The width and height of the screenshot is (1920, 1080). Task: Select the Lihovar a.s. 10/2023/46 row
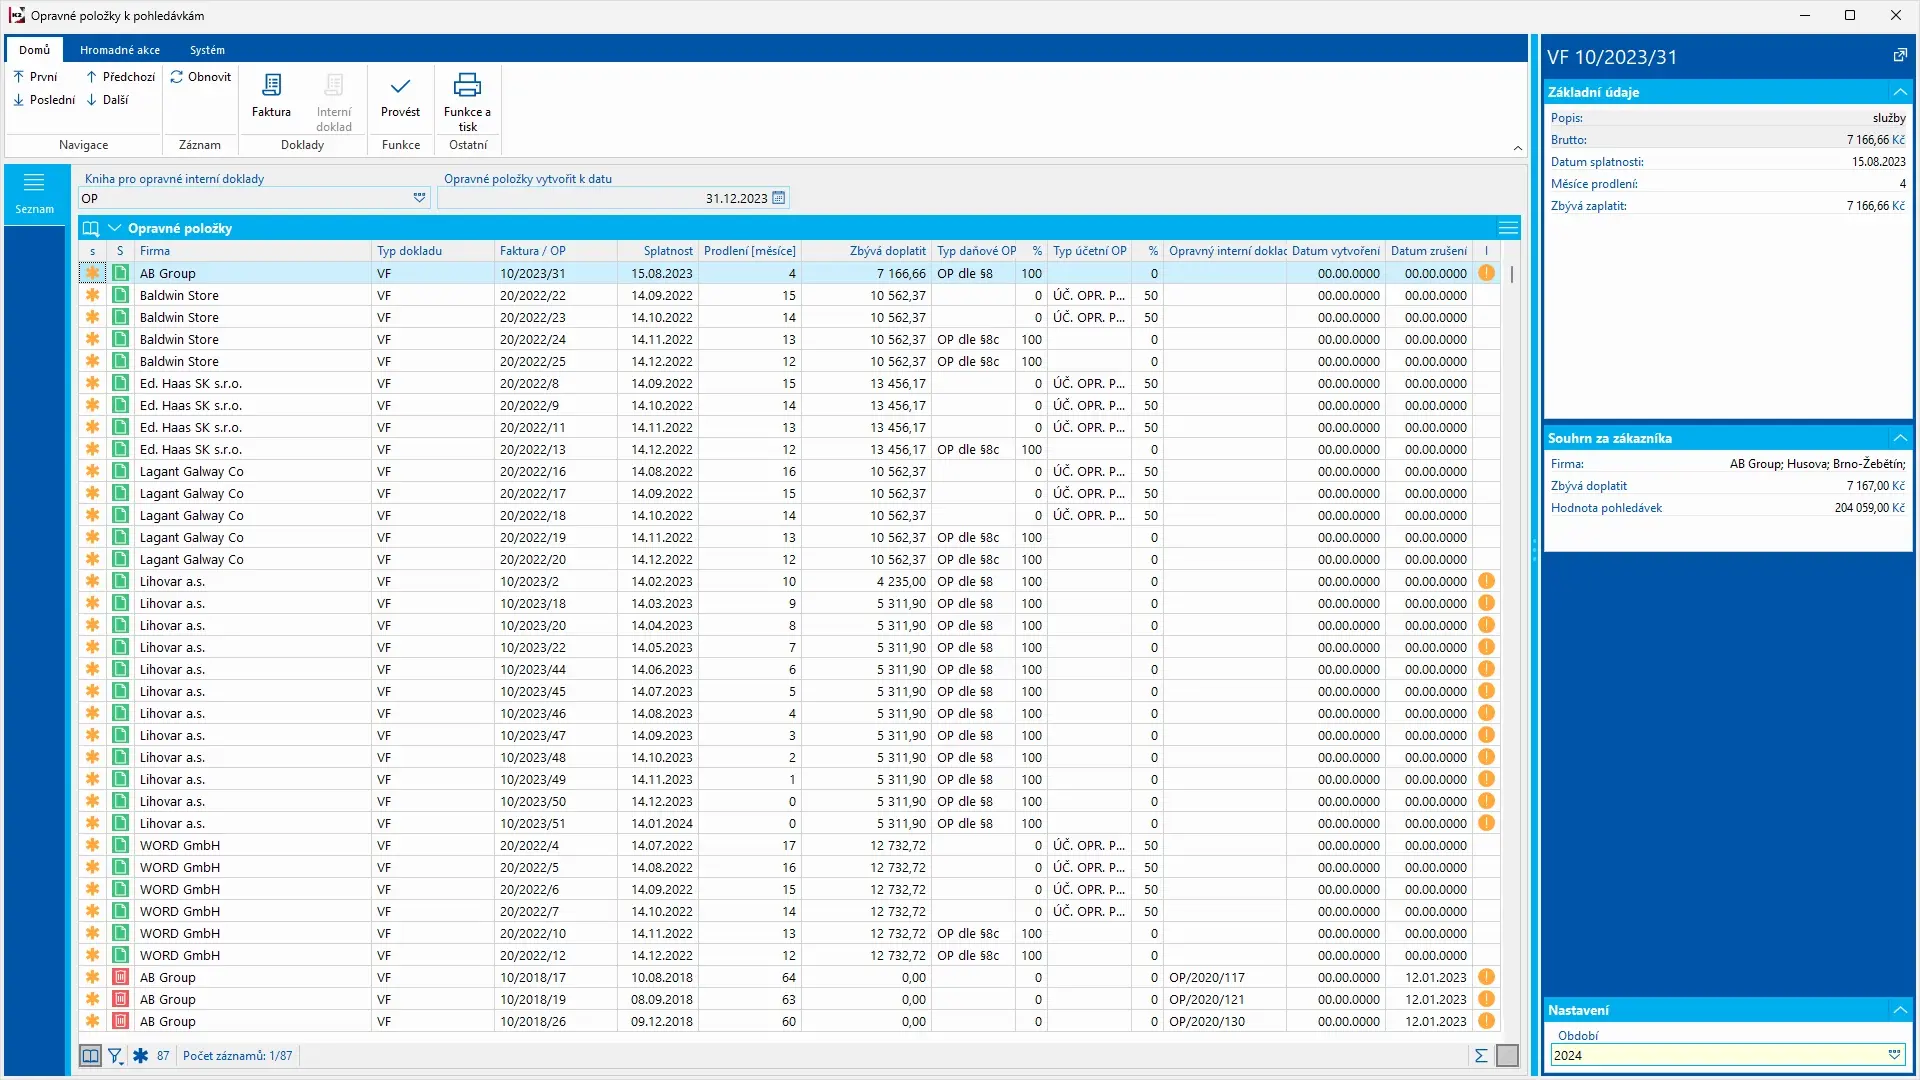click(x=790, y=713)
